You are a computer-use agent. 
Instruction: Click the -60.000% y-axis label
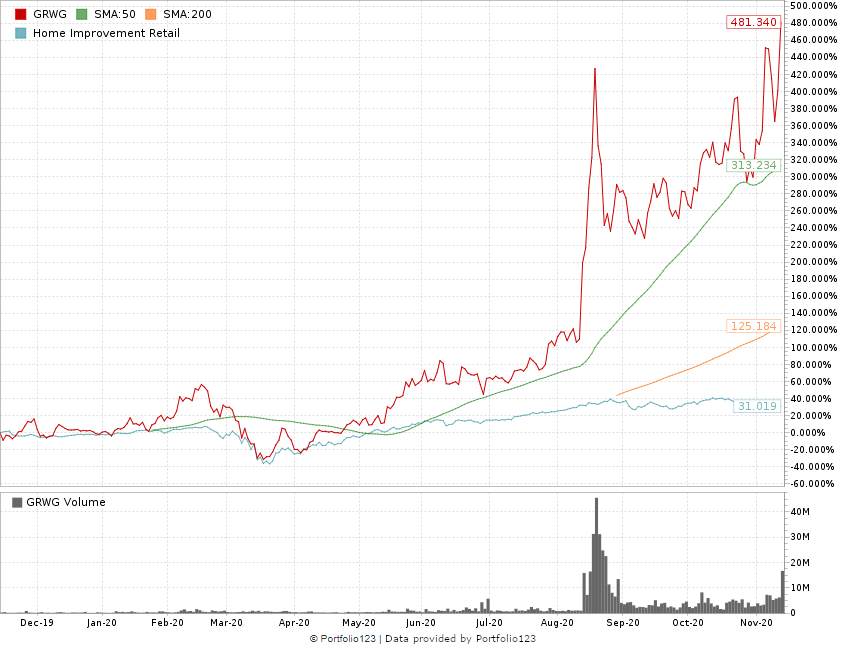pyautogui.click(x=812, y=484)
